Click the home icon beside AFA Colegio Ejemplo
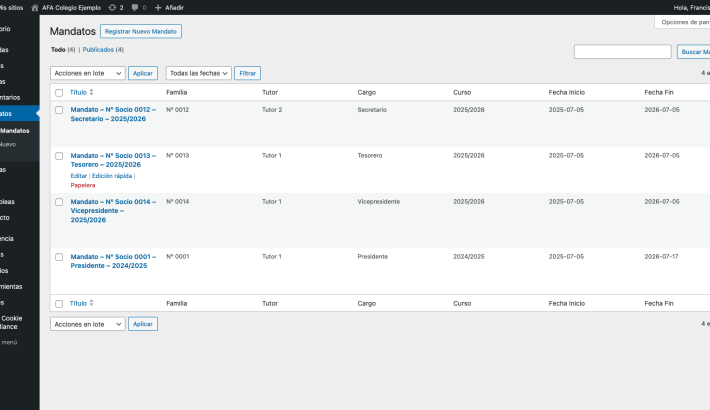Viewport: 710px width, 410px height. [x=36, y=7]
